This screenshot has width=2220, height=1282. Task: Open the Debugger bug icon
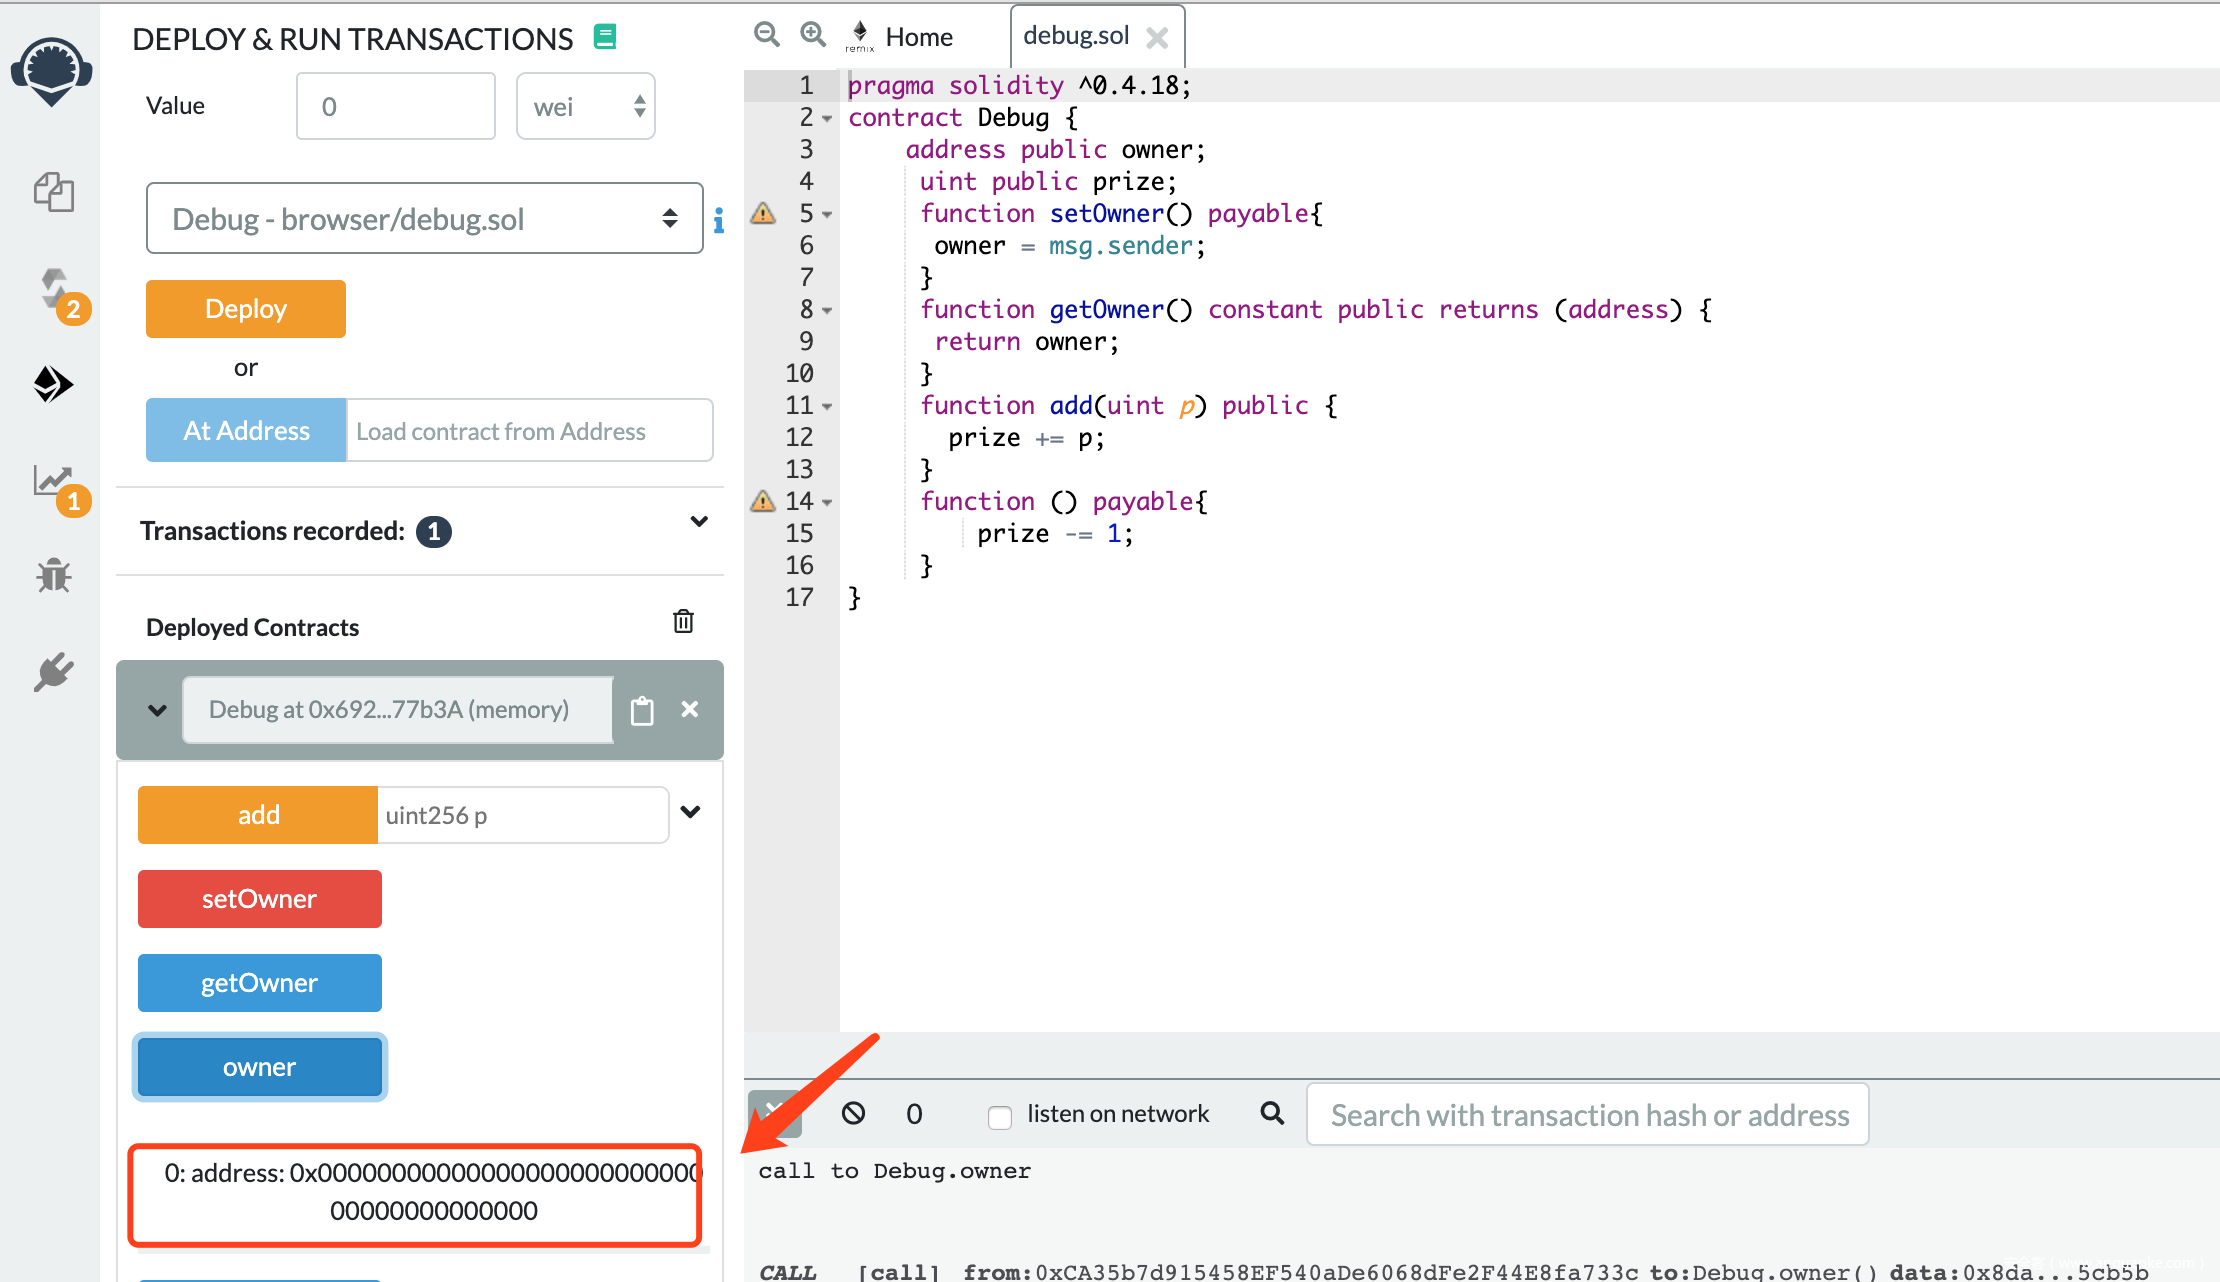54,575
